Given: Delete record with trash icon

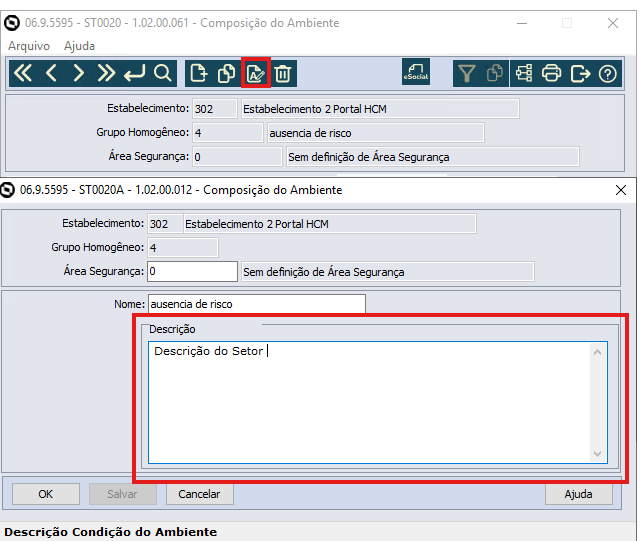Looking at the screenshot, I should click(x=283, y=73).
